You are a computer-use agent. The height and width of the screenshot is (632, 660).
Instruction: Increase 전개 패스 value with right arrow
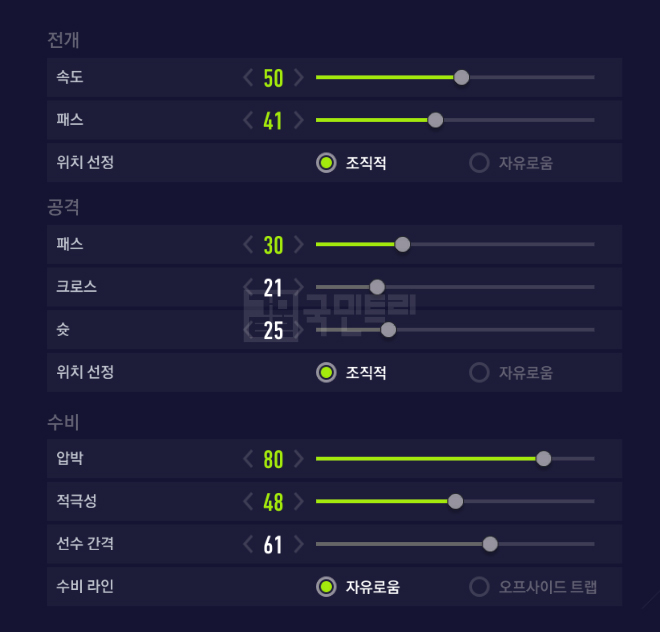tap(298, 121)
